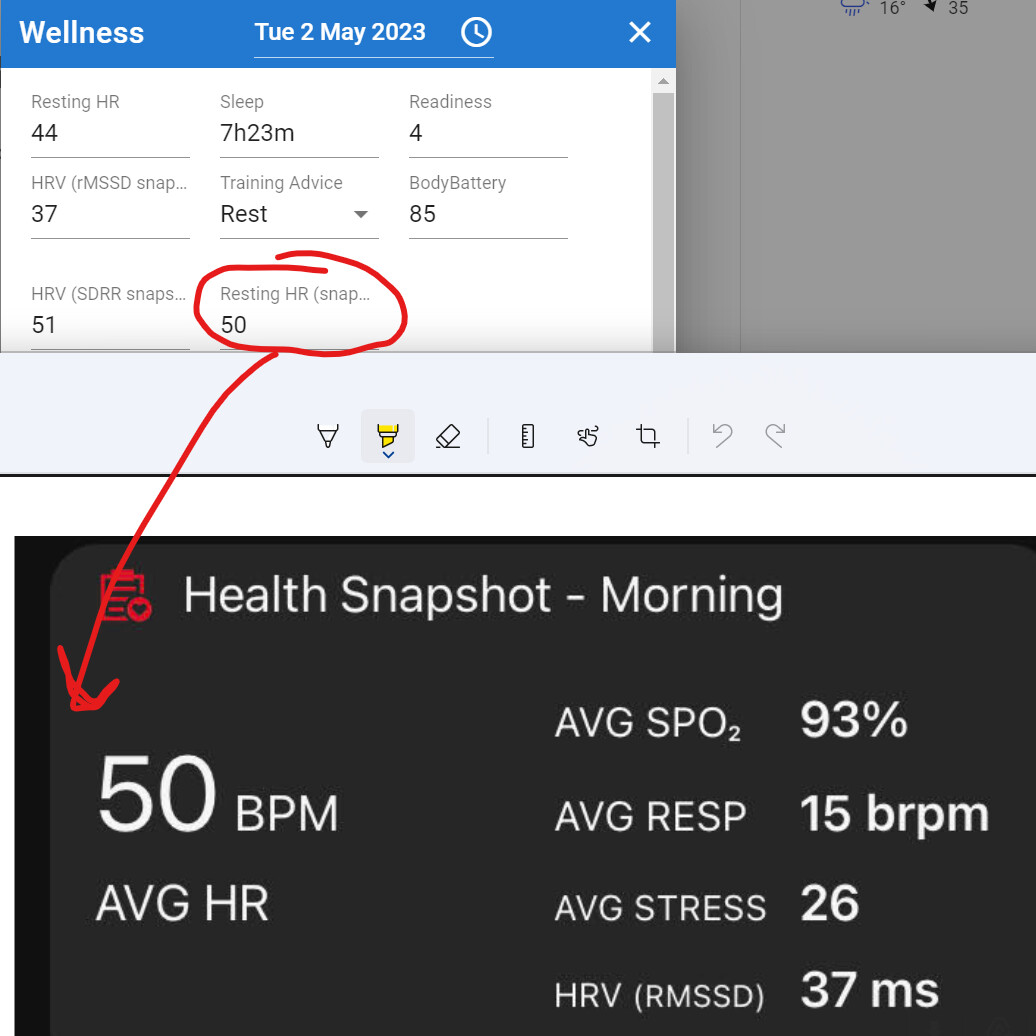Activate the eraser tool

447,436
